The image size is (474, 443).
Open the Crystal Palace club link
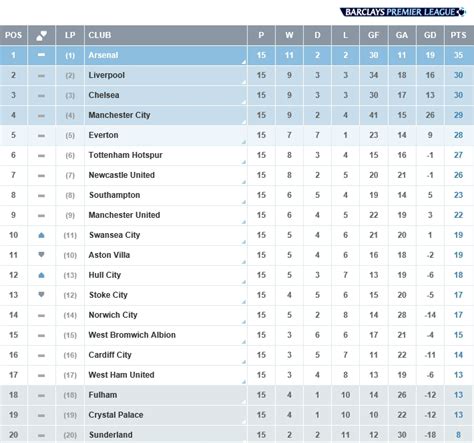116,415
